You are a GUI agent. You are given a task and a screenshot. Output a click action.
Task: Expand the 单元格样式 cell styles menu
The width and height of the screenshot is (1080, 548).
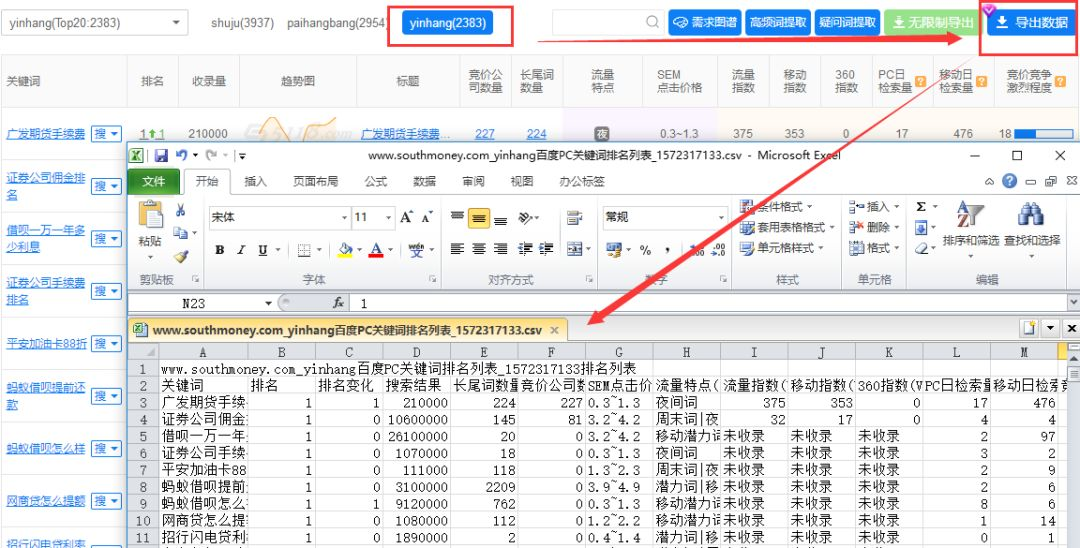coord(782,248)
